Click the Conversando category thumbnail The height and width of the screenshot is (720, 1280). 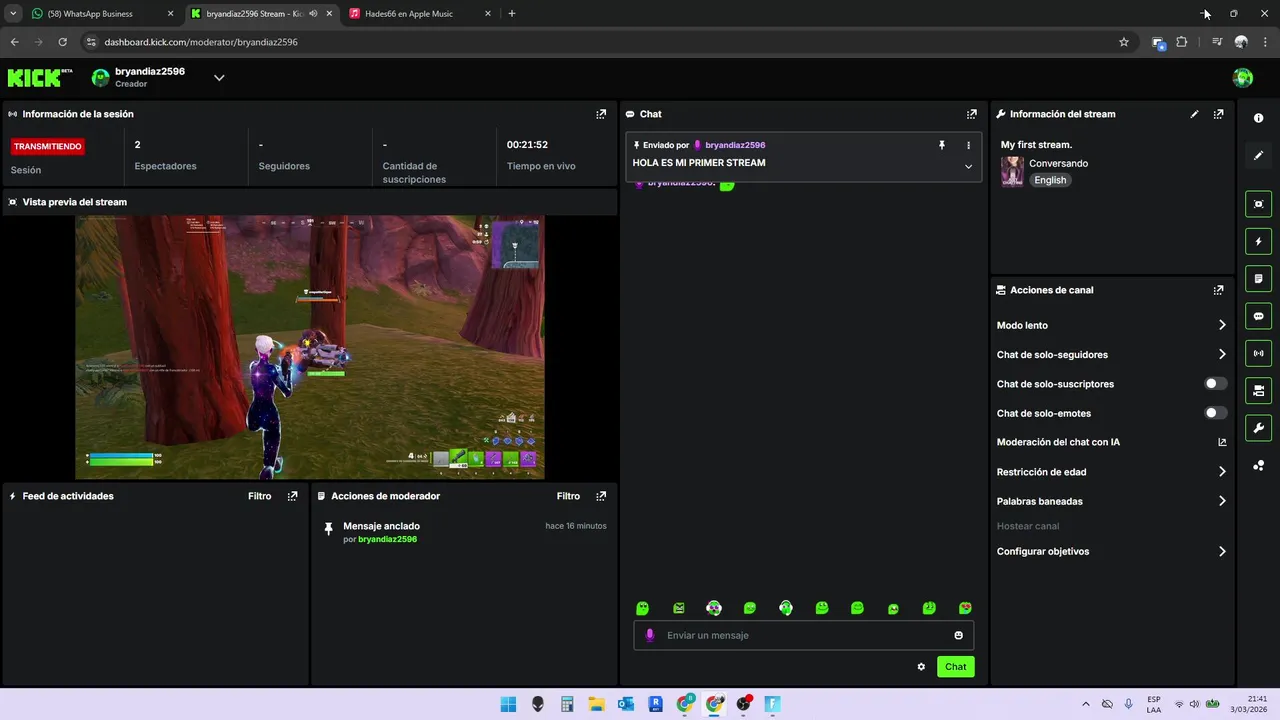point(1012,172)
